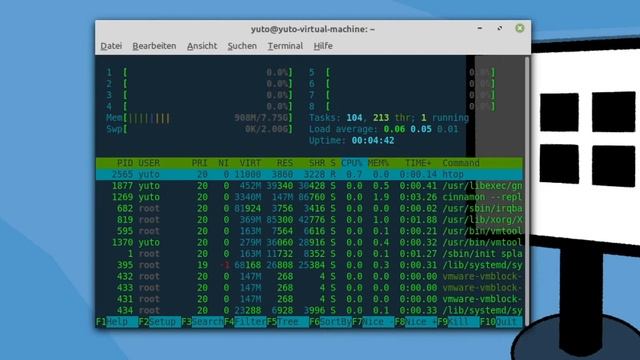Sort by the PID column header

(x=124, y=163)
